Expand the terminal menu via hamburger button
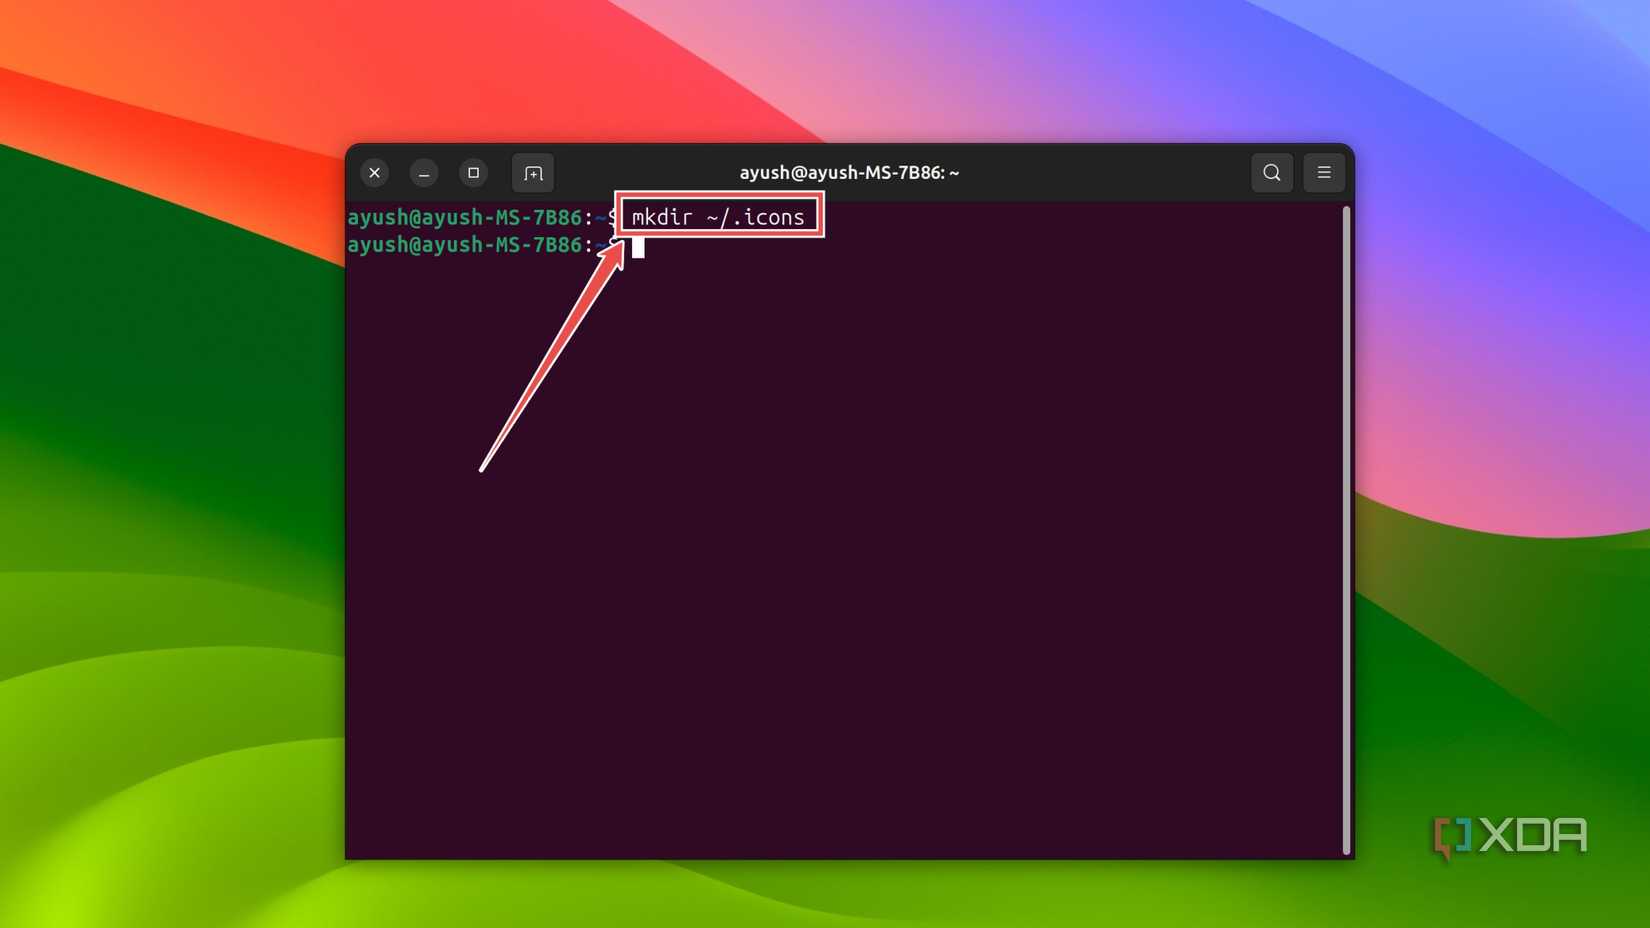 (1323, 172)
